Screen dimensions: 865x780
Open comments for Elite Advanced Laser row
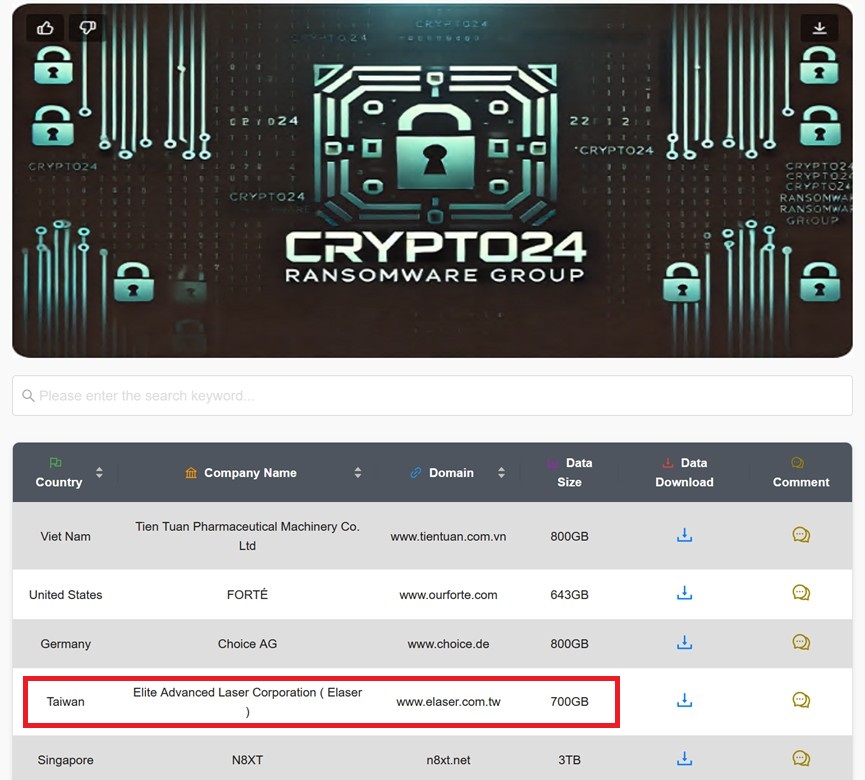click(801, 700)
